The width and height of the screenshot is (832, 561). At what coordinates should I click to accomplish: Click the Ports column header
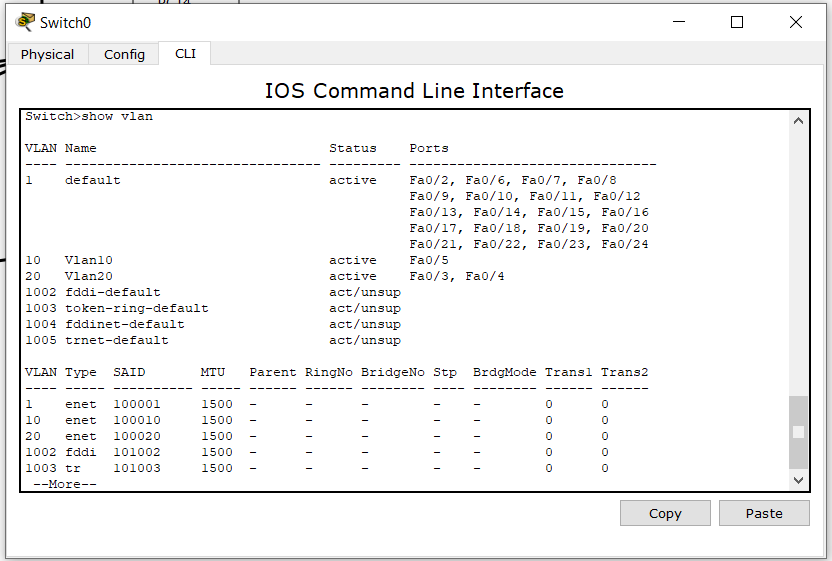(429, 148)
